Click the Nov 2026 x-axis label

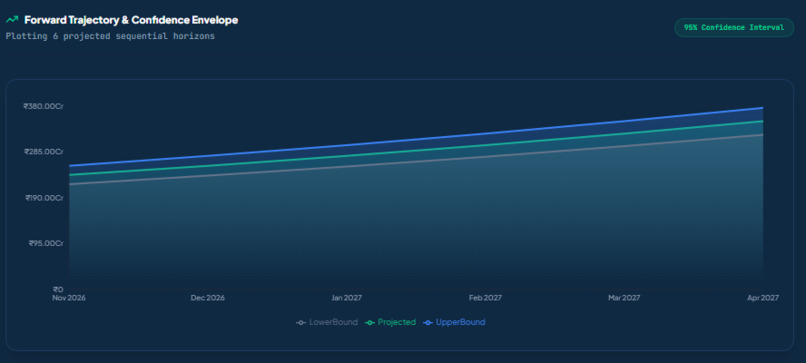coord(69,298)
